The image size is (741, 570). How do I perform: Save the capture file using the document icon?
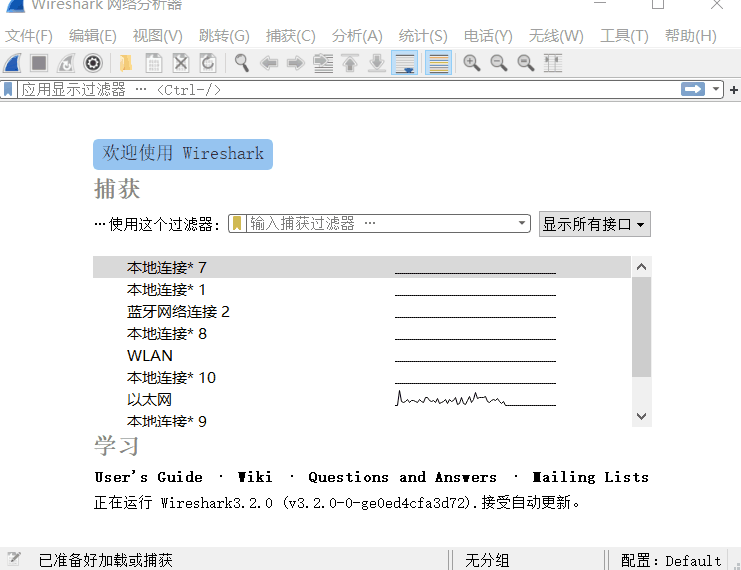[154, 63]
